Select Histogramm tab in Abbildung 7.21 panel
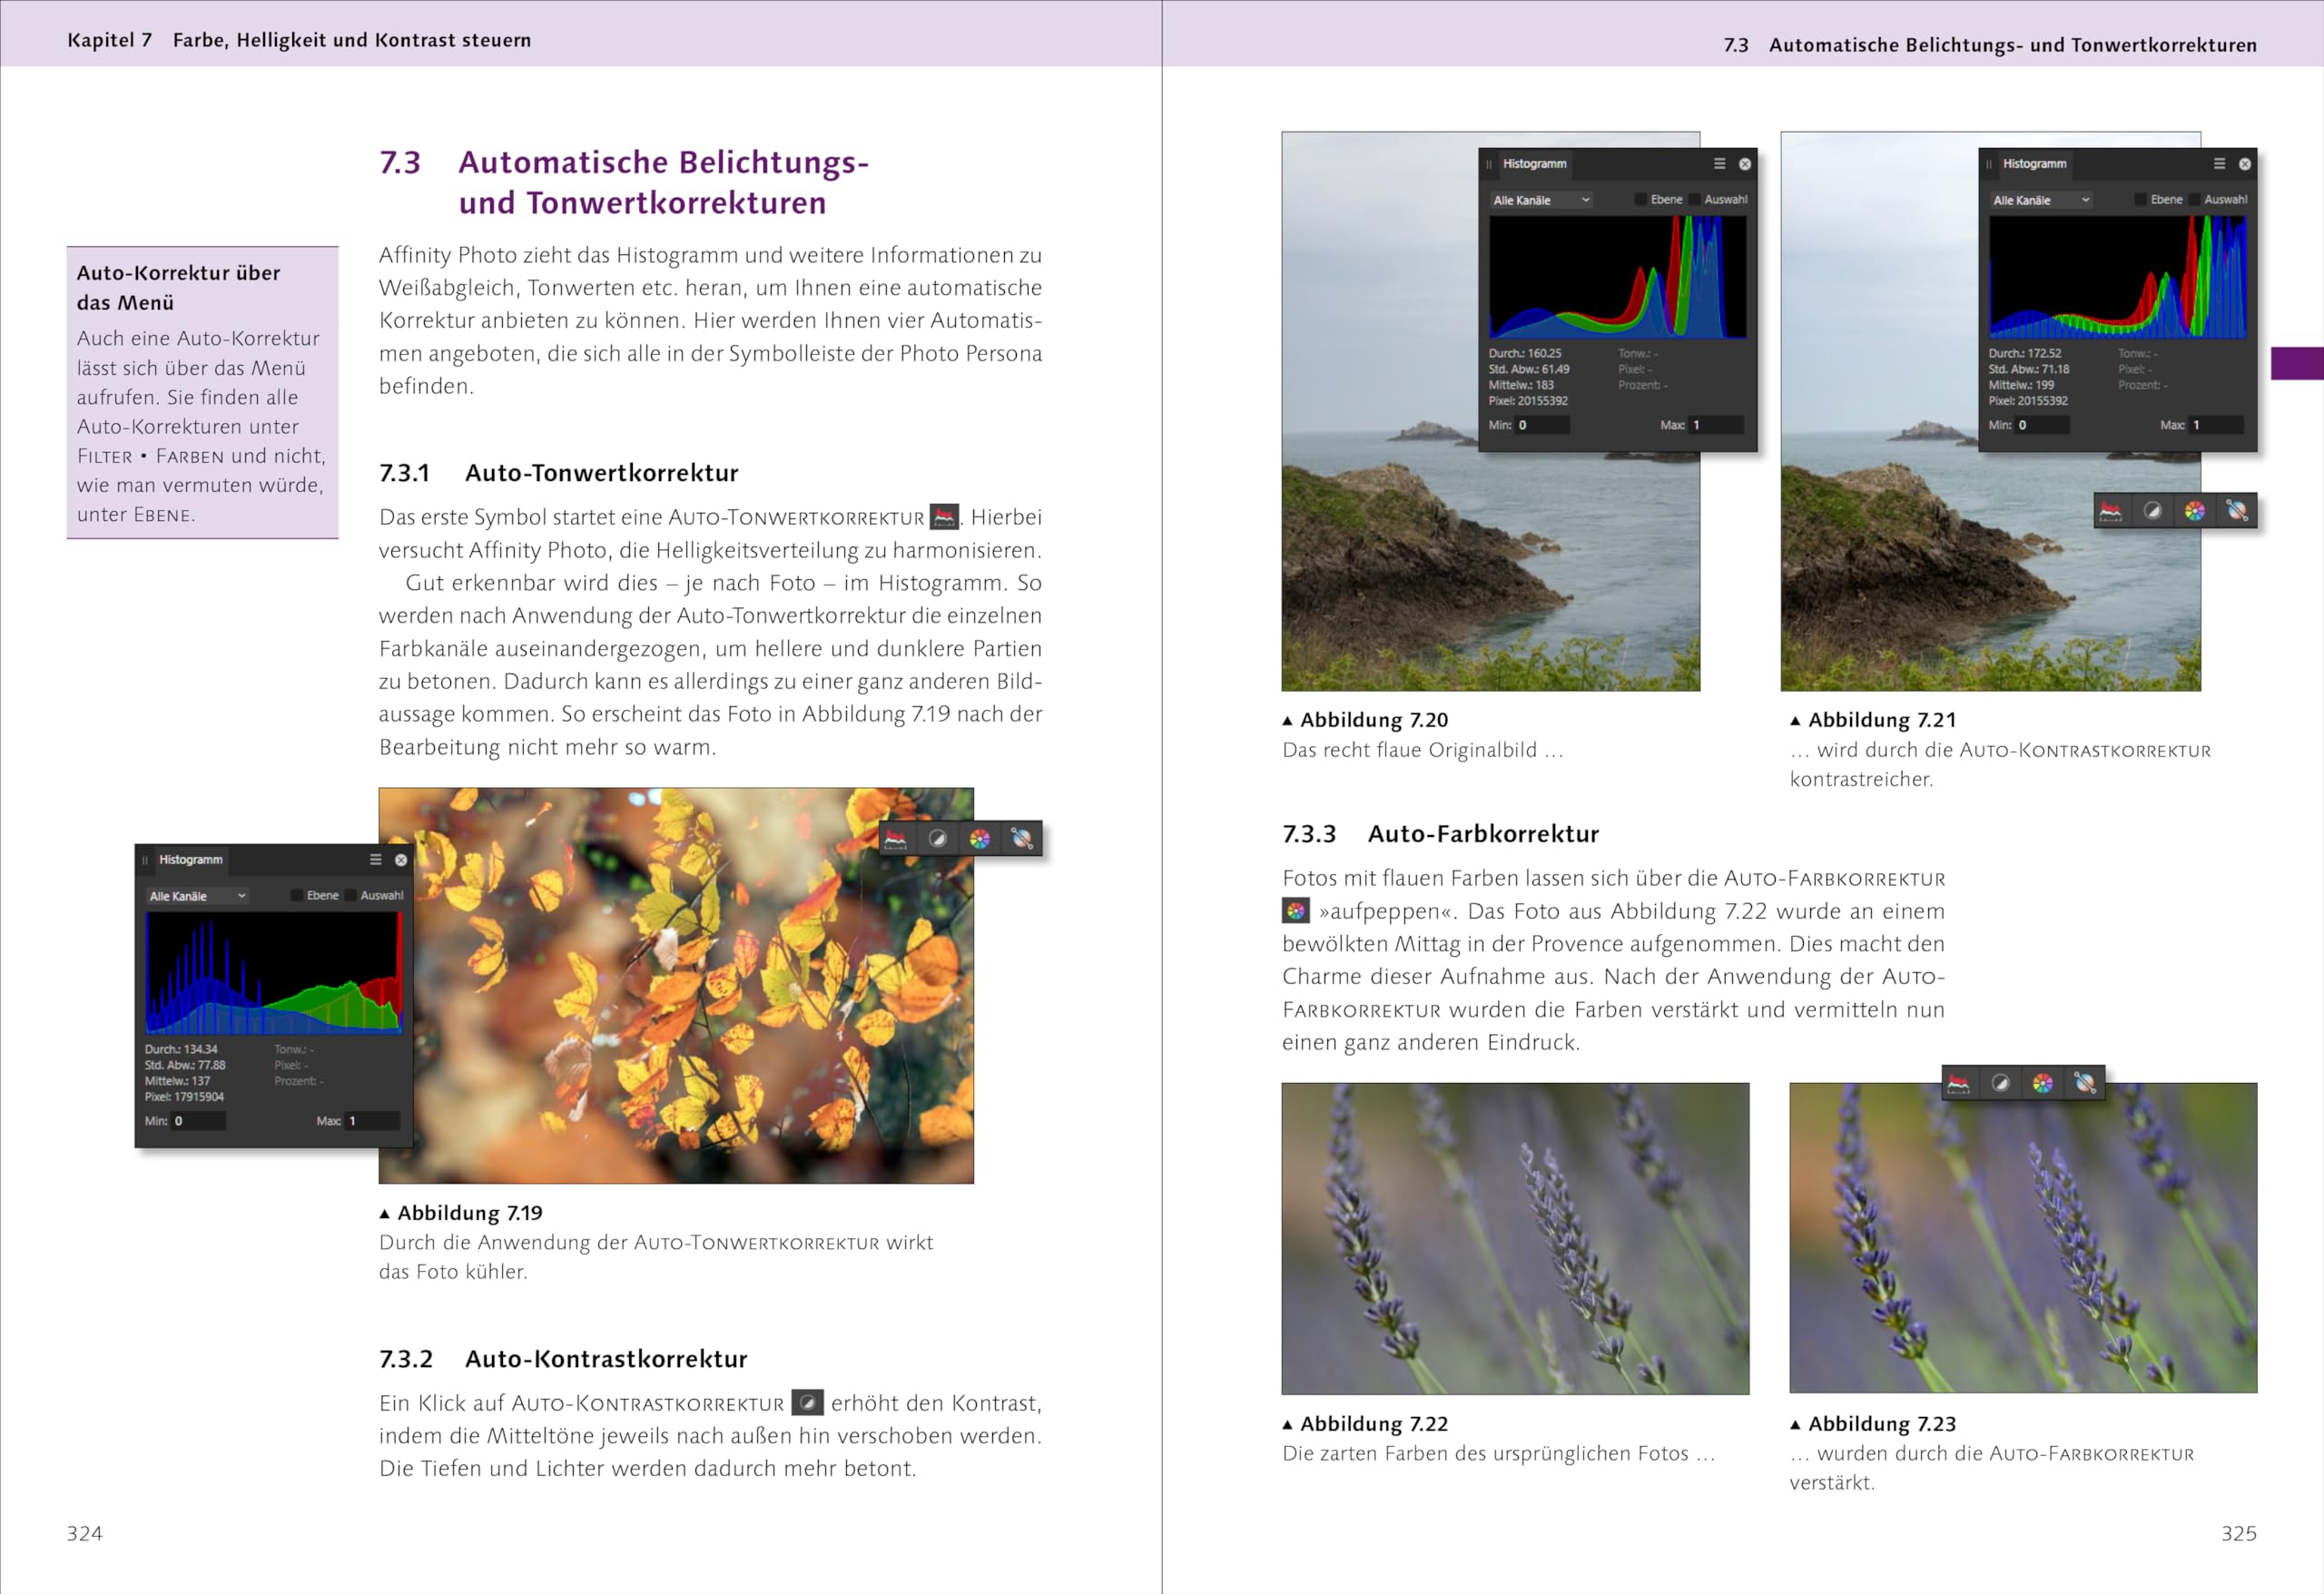 pos(2034,164)
